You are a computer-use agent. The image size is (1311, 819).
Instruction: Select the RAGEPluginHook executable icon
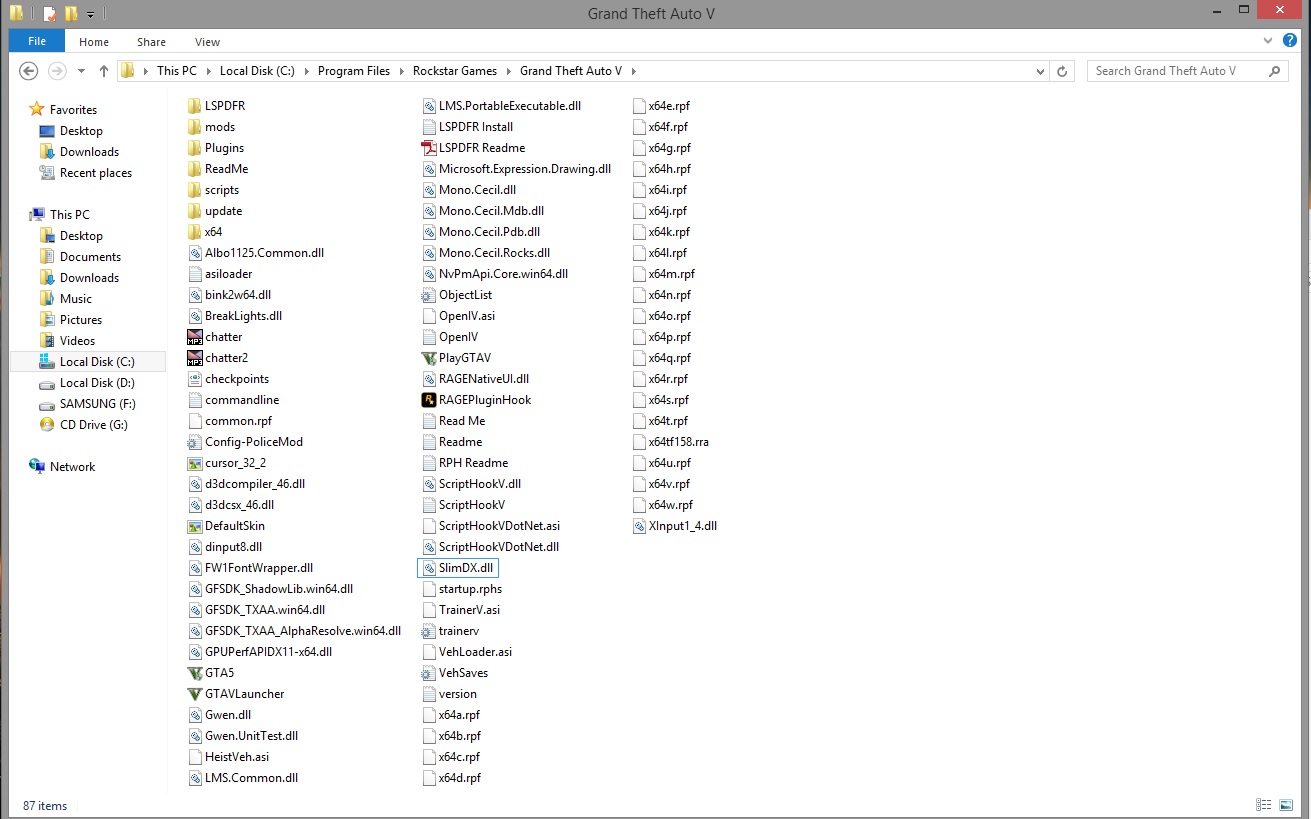[x=429, y=400]
